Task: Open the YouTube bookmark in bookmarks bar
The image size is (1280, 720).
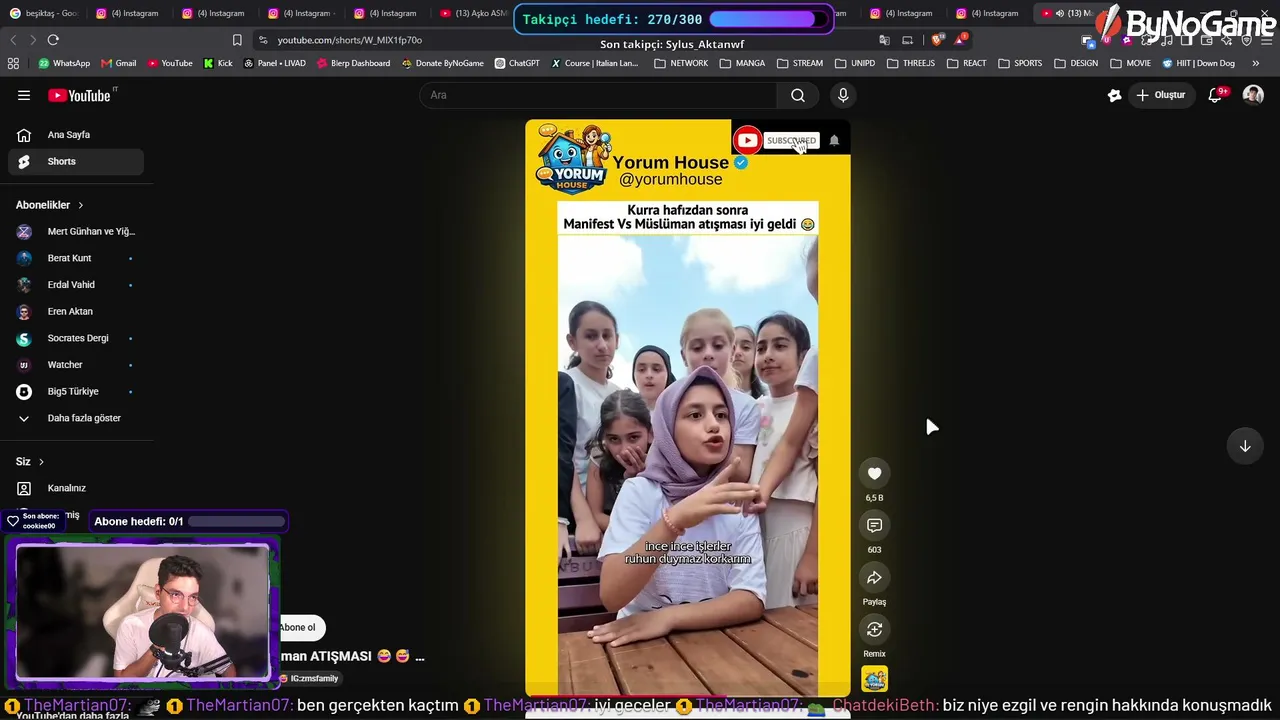Action: tap(170, 63)
